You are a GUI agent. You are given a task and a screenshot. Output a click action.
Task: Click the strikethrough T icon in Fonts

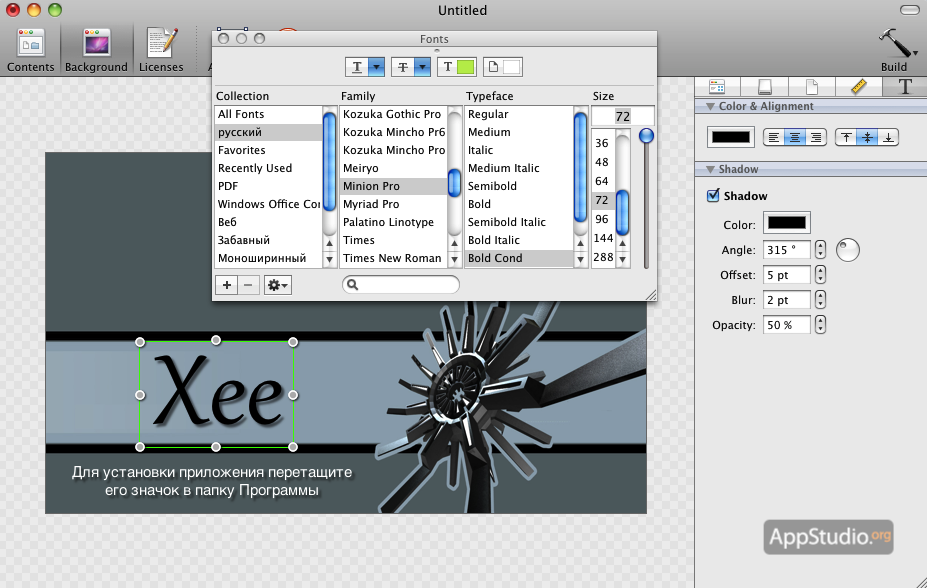(403, 67)
